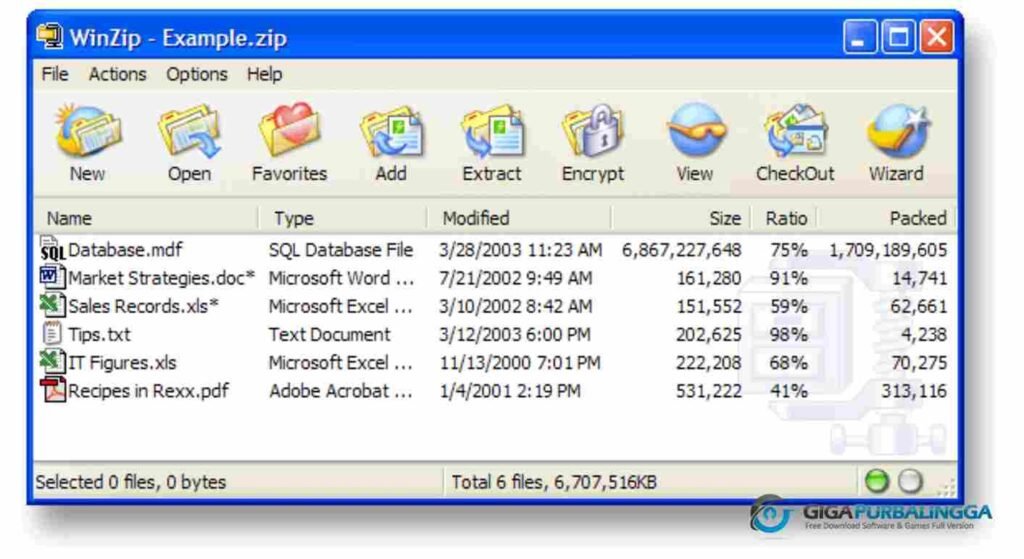Sort by the Type column header
Screen dimensions: 1024x559
click(x=343, y=218)
